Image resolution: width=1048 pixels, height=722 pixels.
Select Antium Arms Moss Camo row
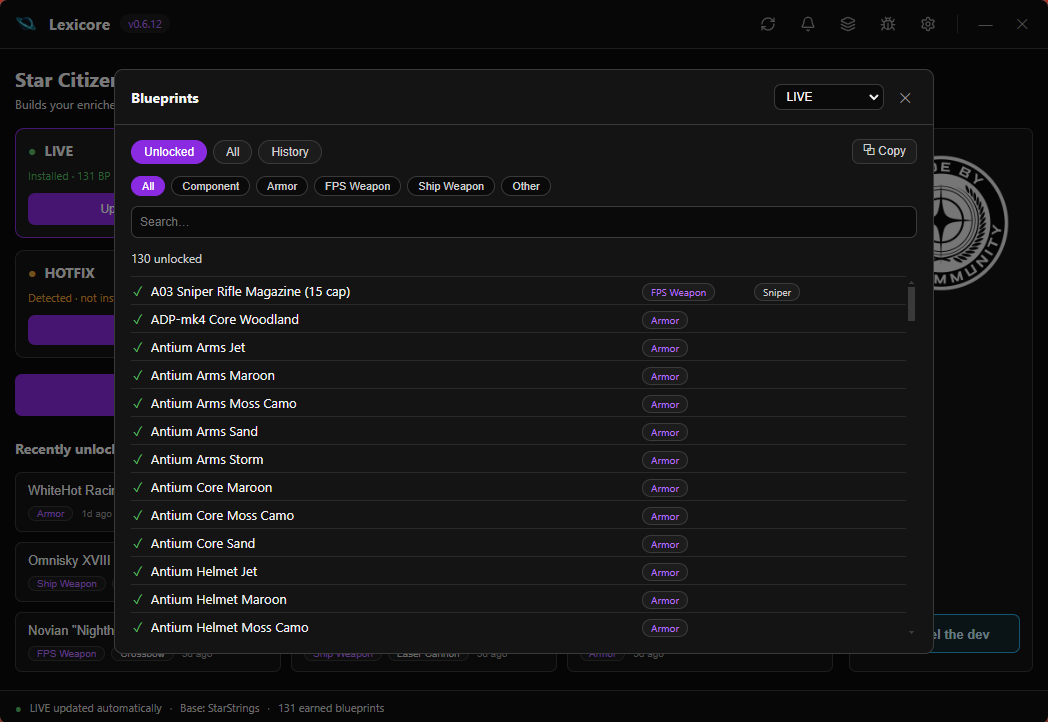(x=519, y=404)
